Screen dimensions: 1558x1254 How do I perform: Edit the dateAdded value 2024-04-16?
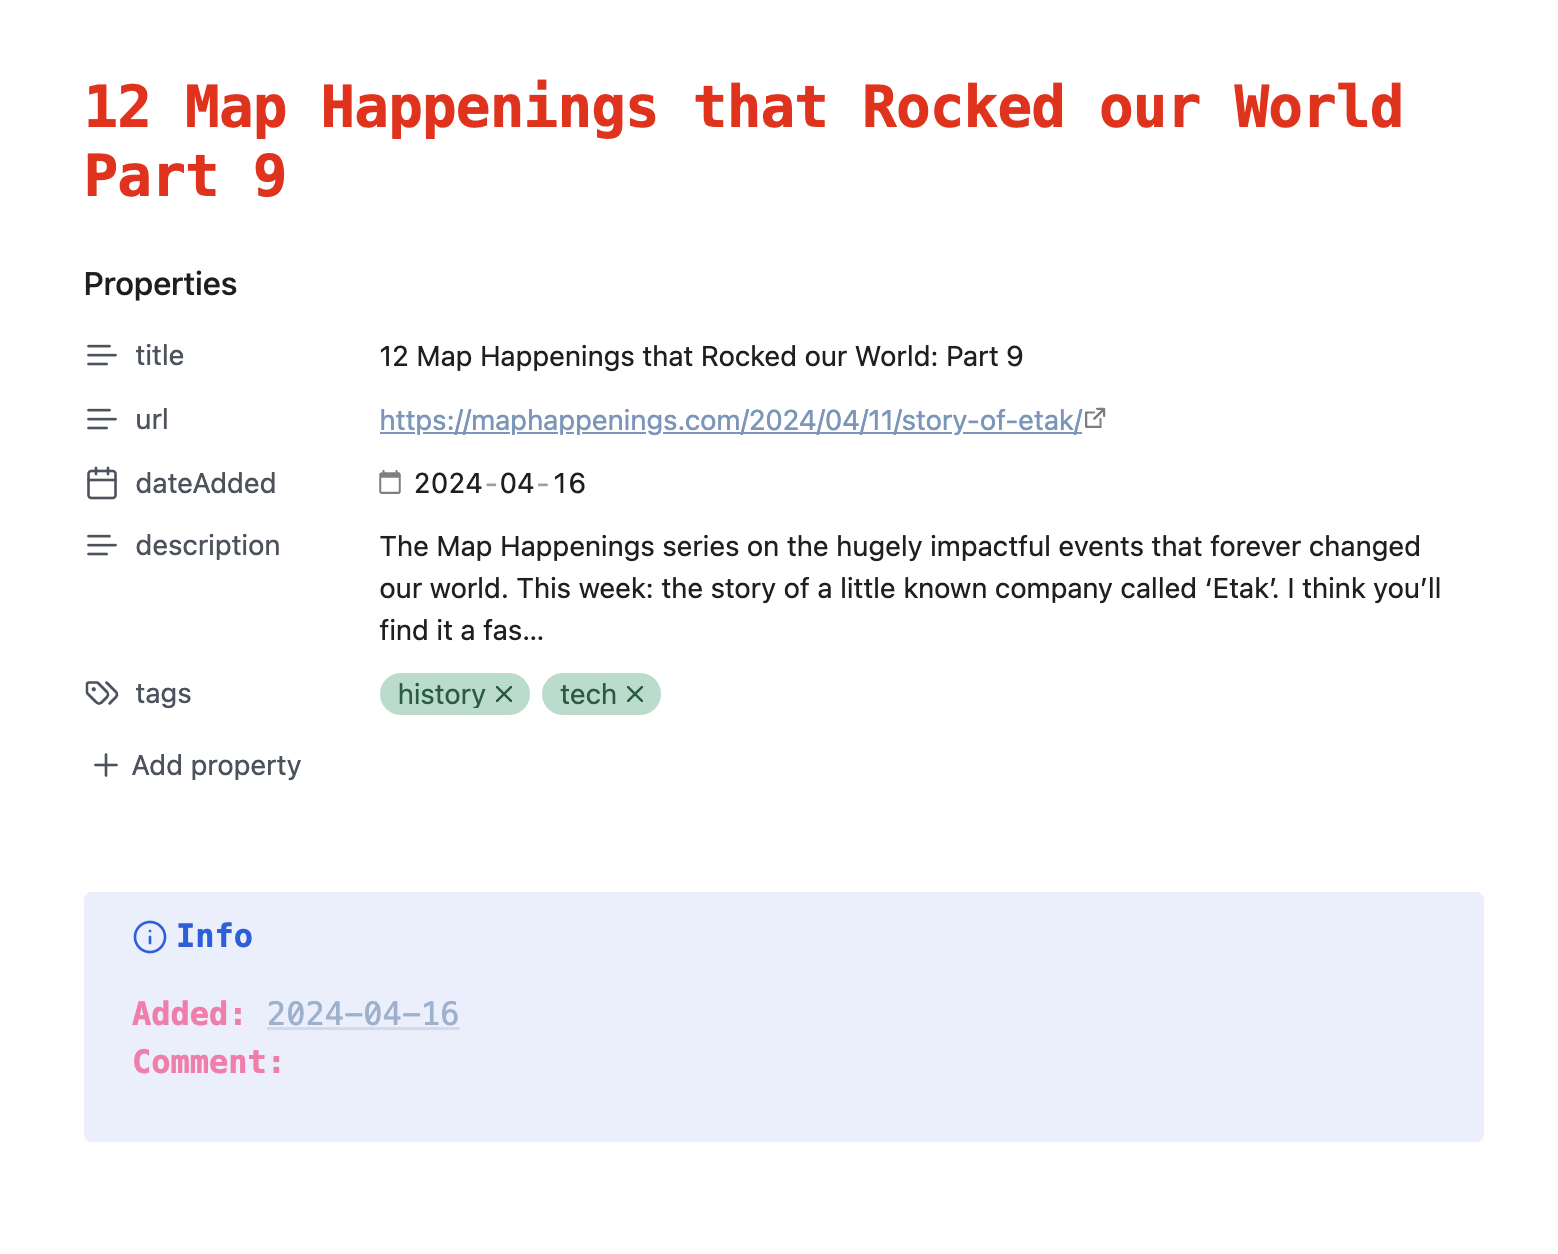[499, 484]
